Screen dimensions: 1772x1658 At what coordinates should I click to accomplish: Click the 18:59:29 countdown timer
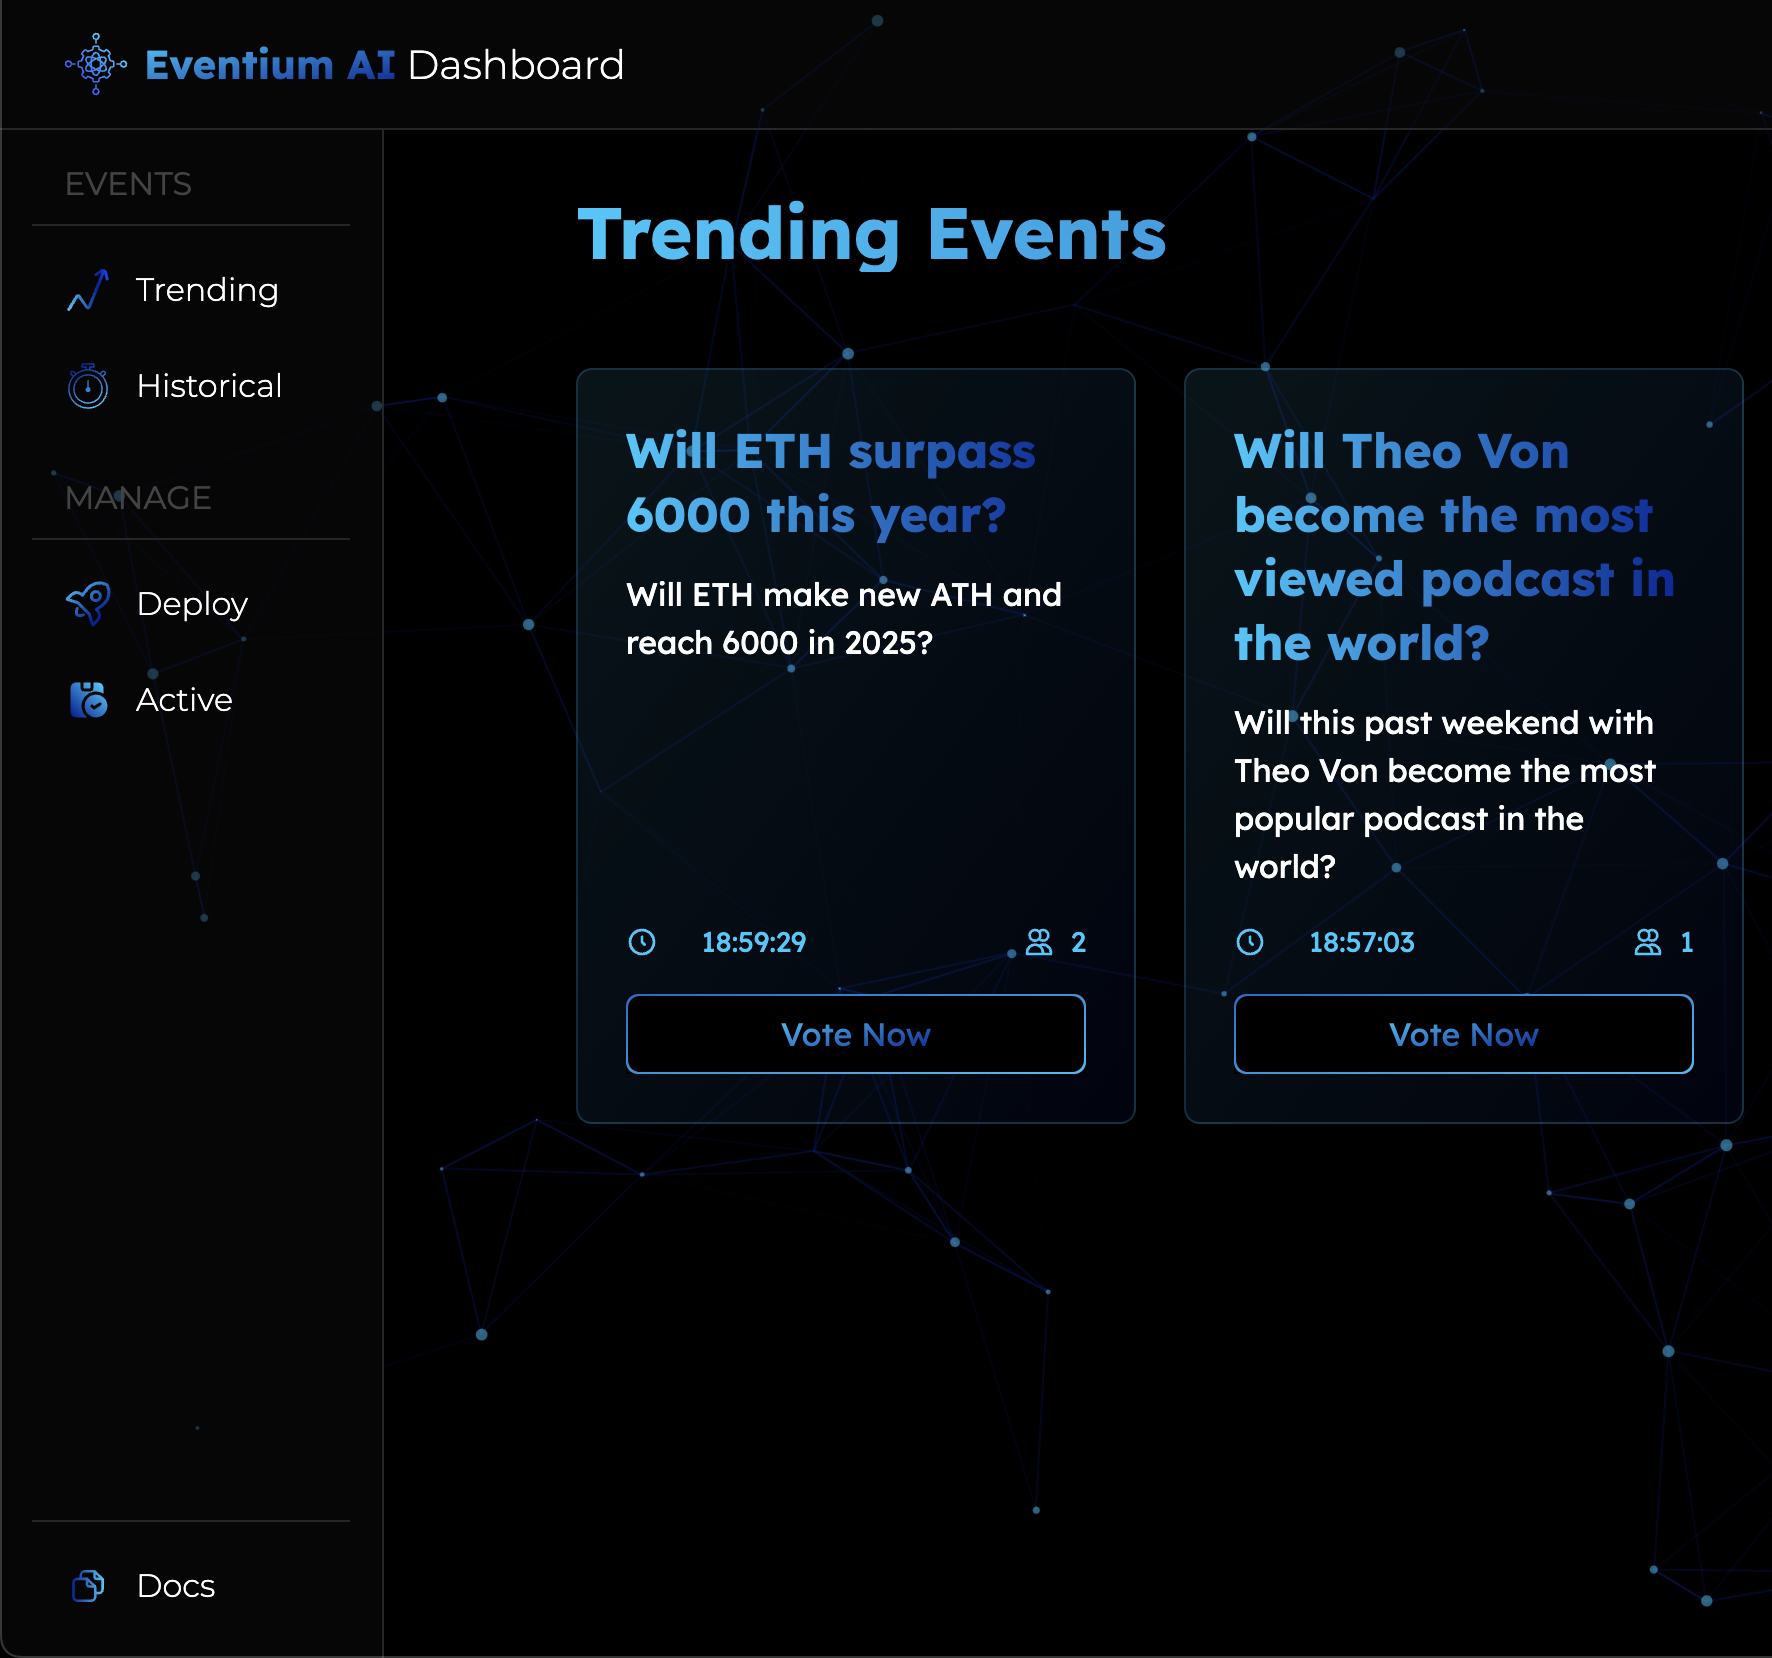pyautogui.click(x=754, y=942)
